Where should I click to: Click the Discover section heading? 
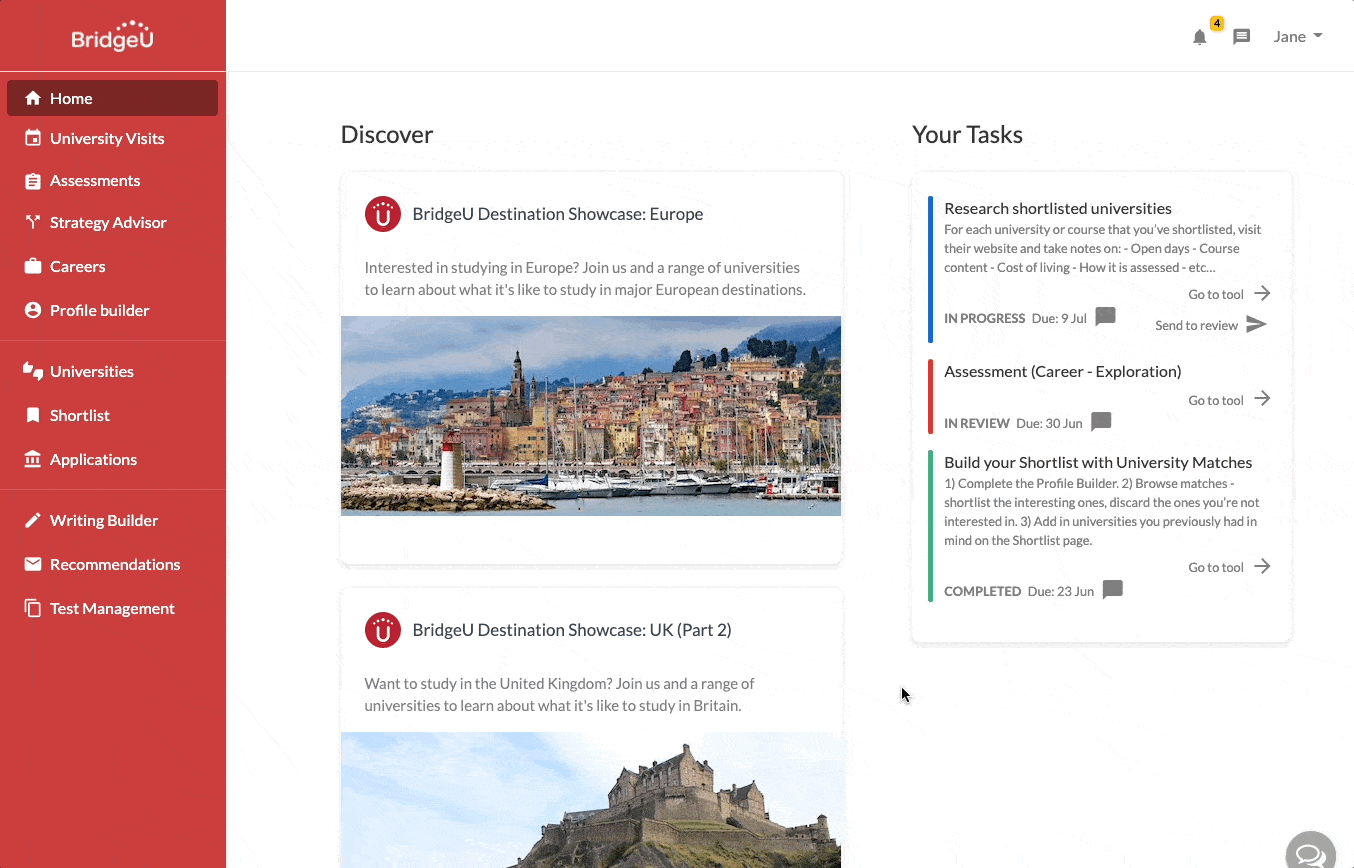[387, 135]
